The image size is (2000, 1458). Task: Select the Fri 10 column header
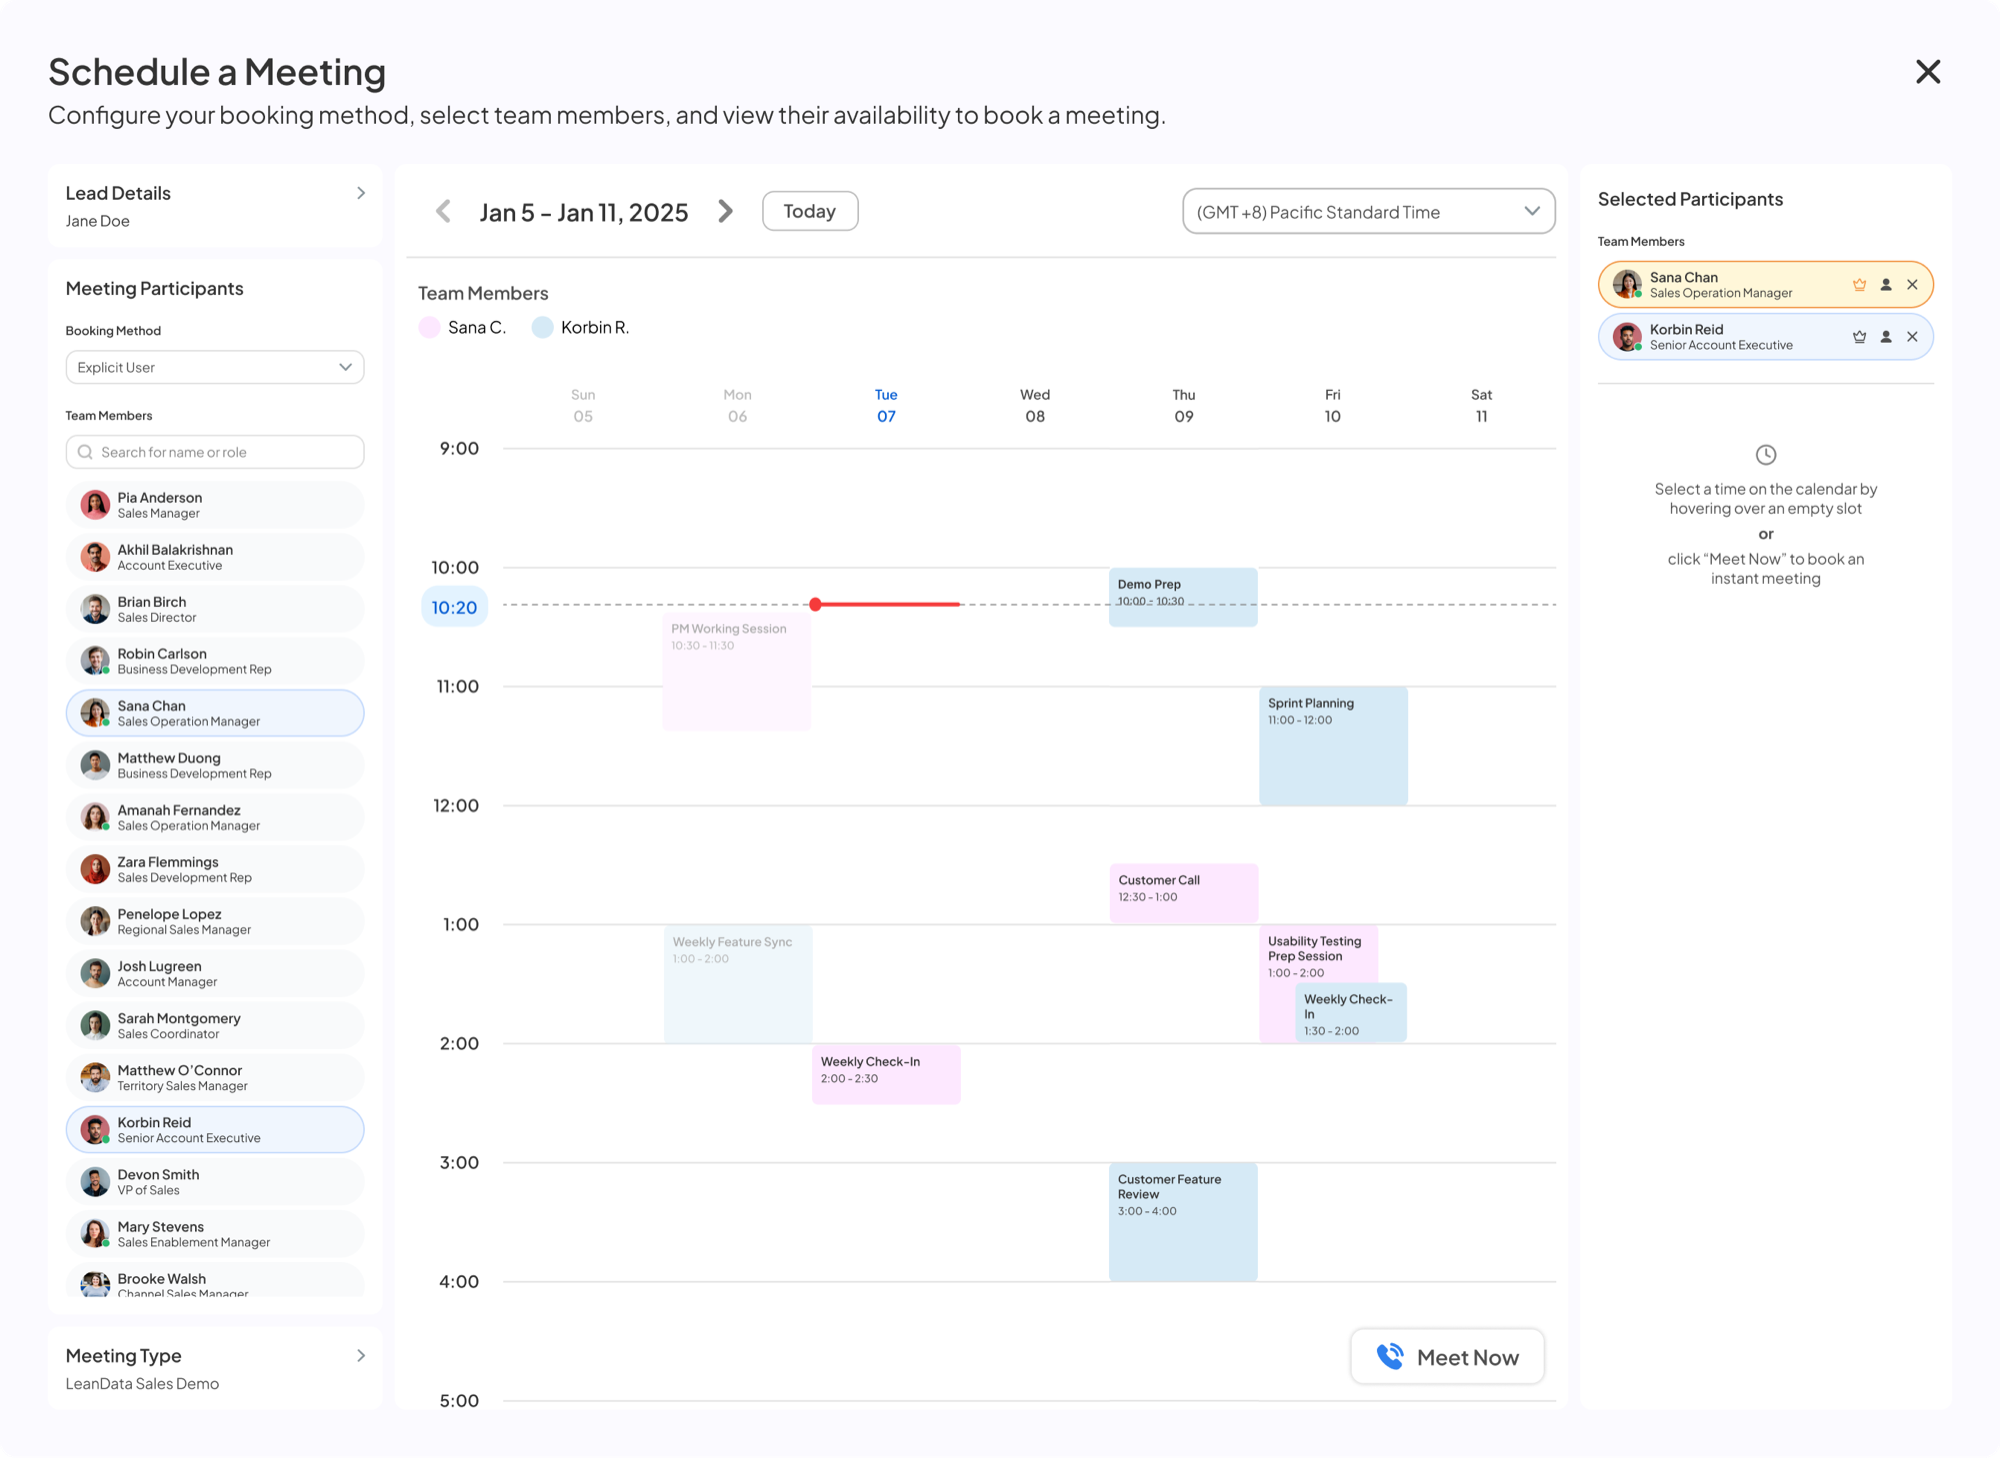(1333, 405)
